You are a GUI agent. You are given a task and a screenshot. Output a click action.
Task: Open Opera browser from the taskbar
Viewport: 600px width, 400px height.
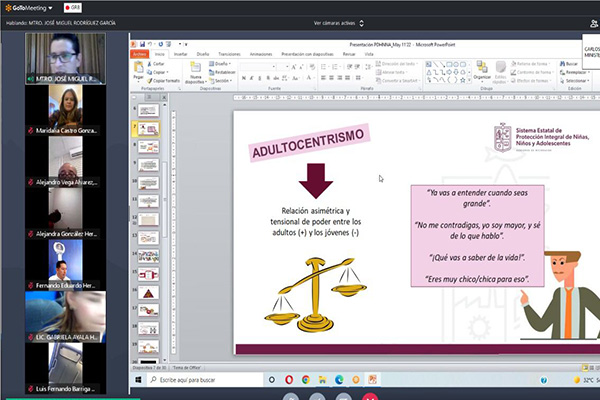[290, 380]
